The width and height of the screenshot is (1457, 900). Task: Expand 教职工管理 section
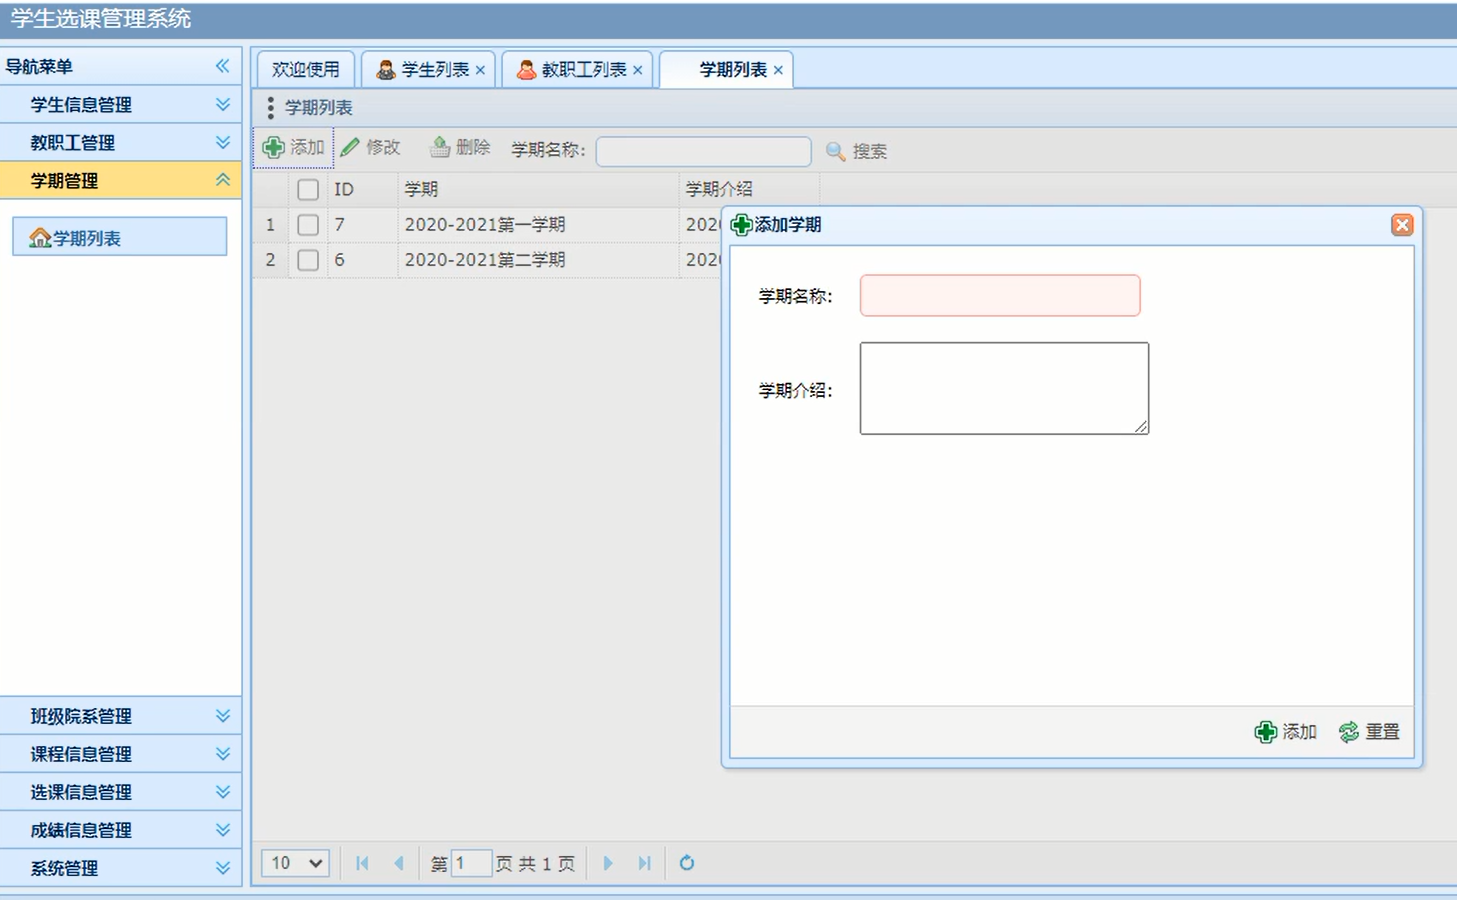(223, 142)
